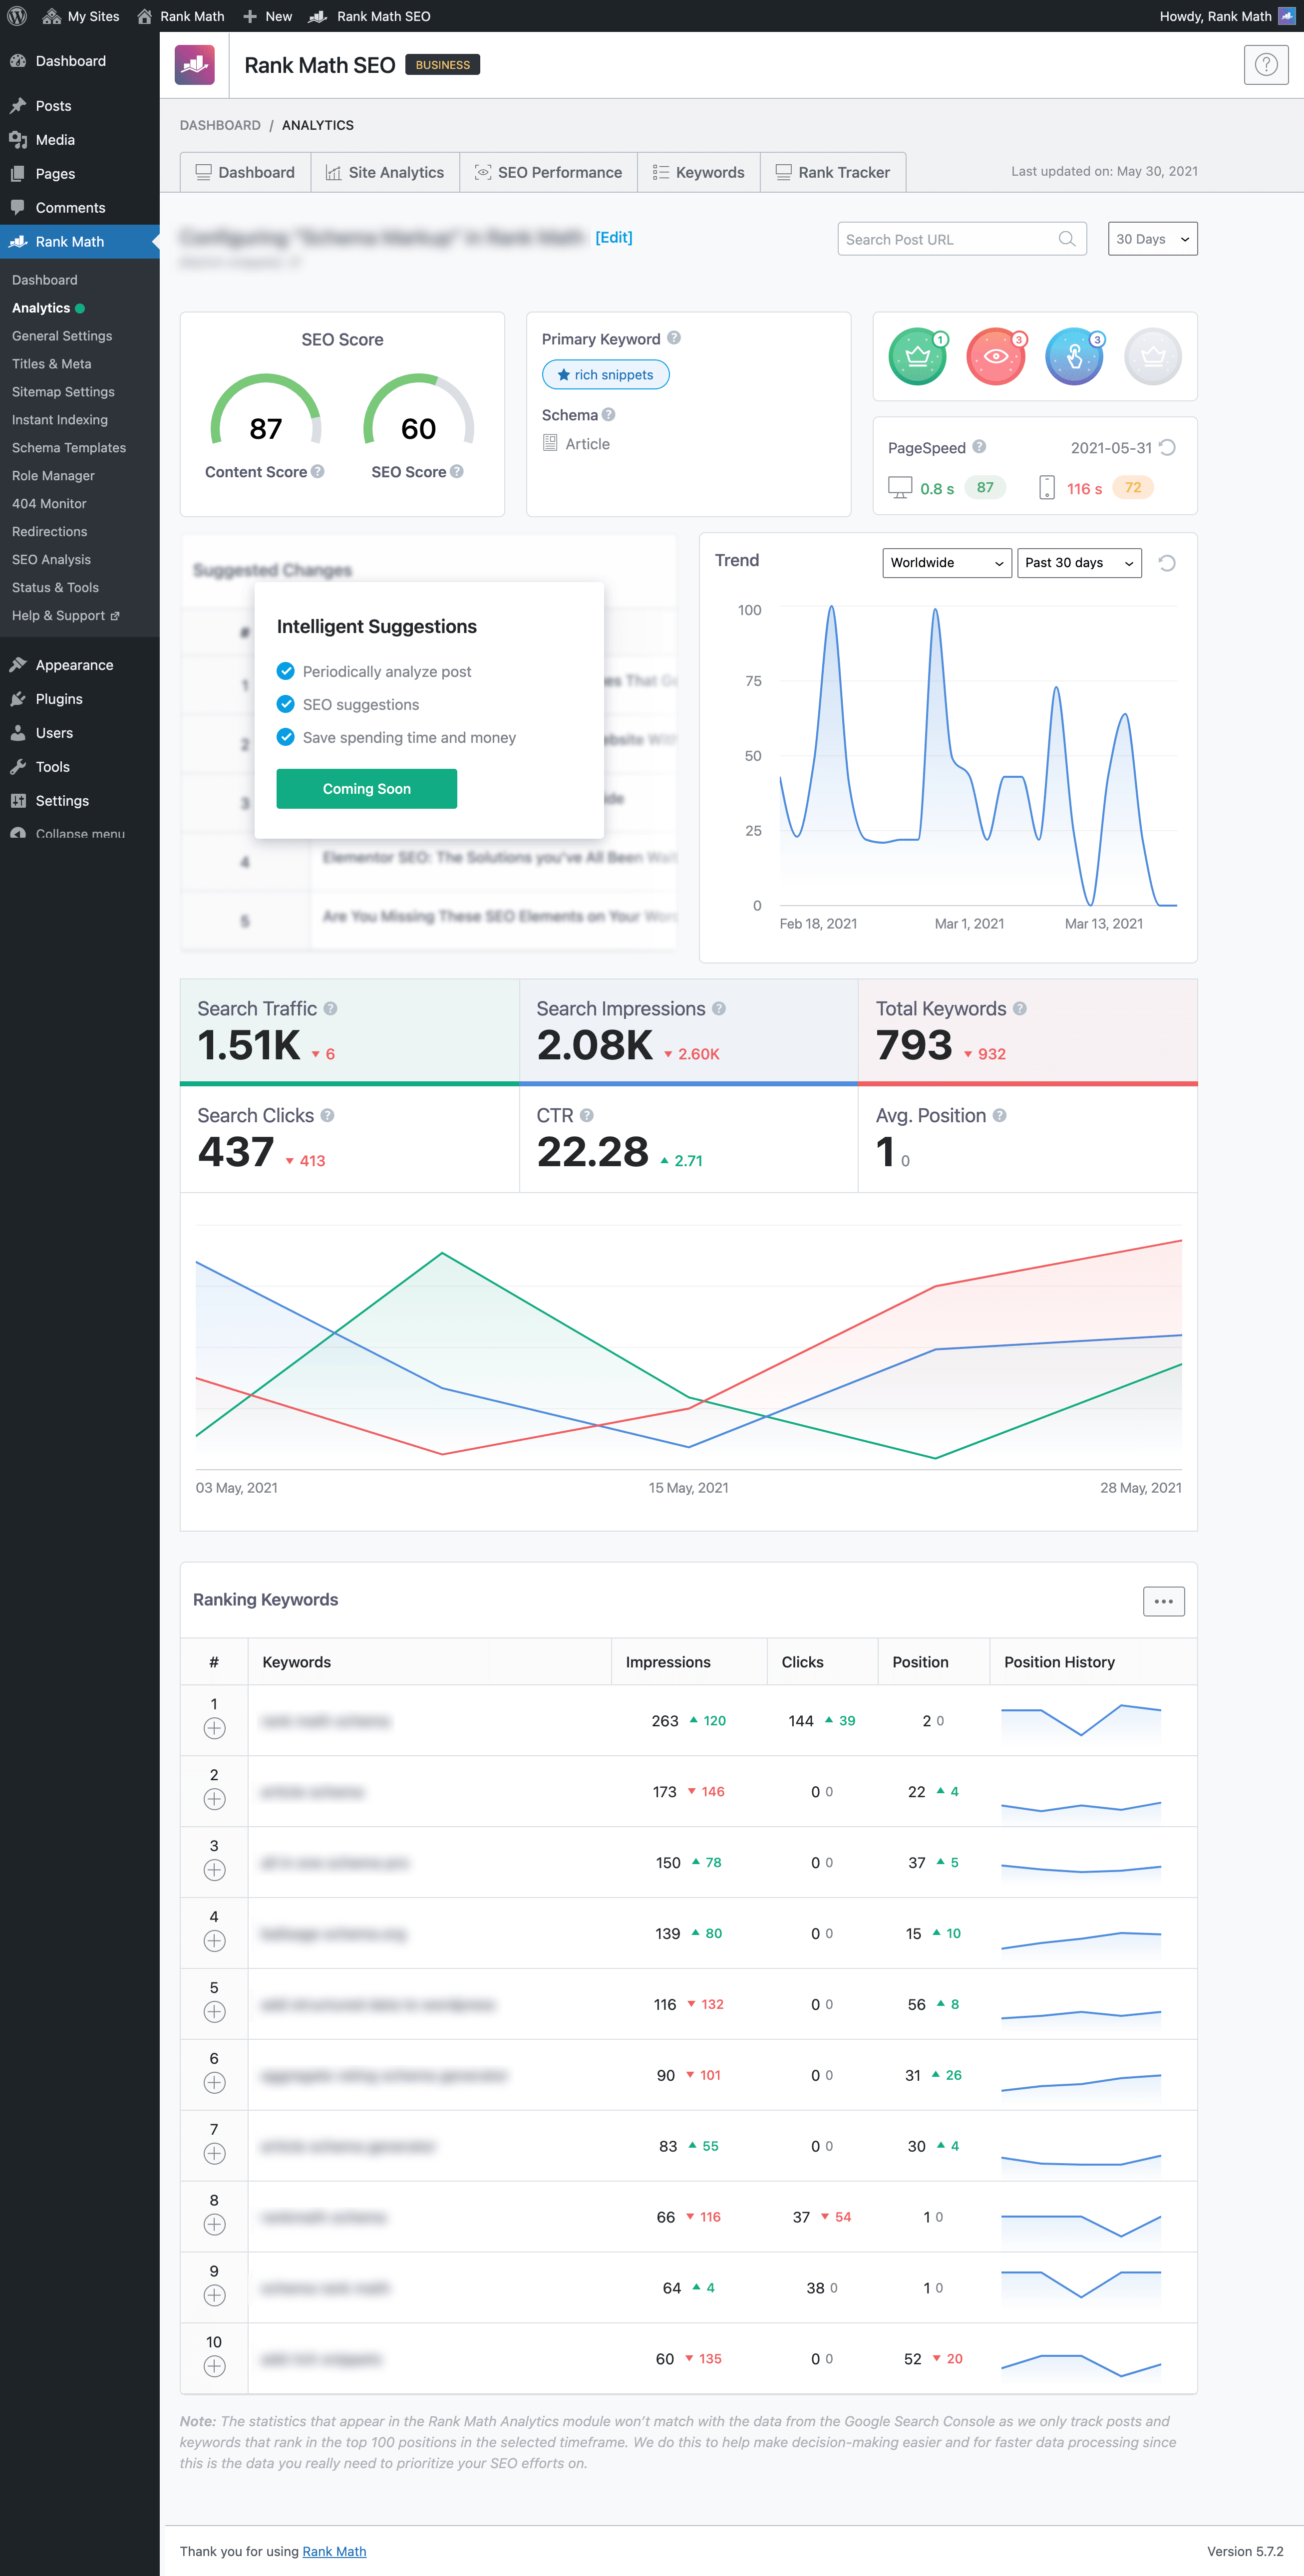Sort by the Impressions column header

tap(668, 1662)
